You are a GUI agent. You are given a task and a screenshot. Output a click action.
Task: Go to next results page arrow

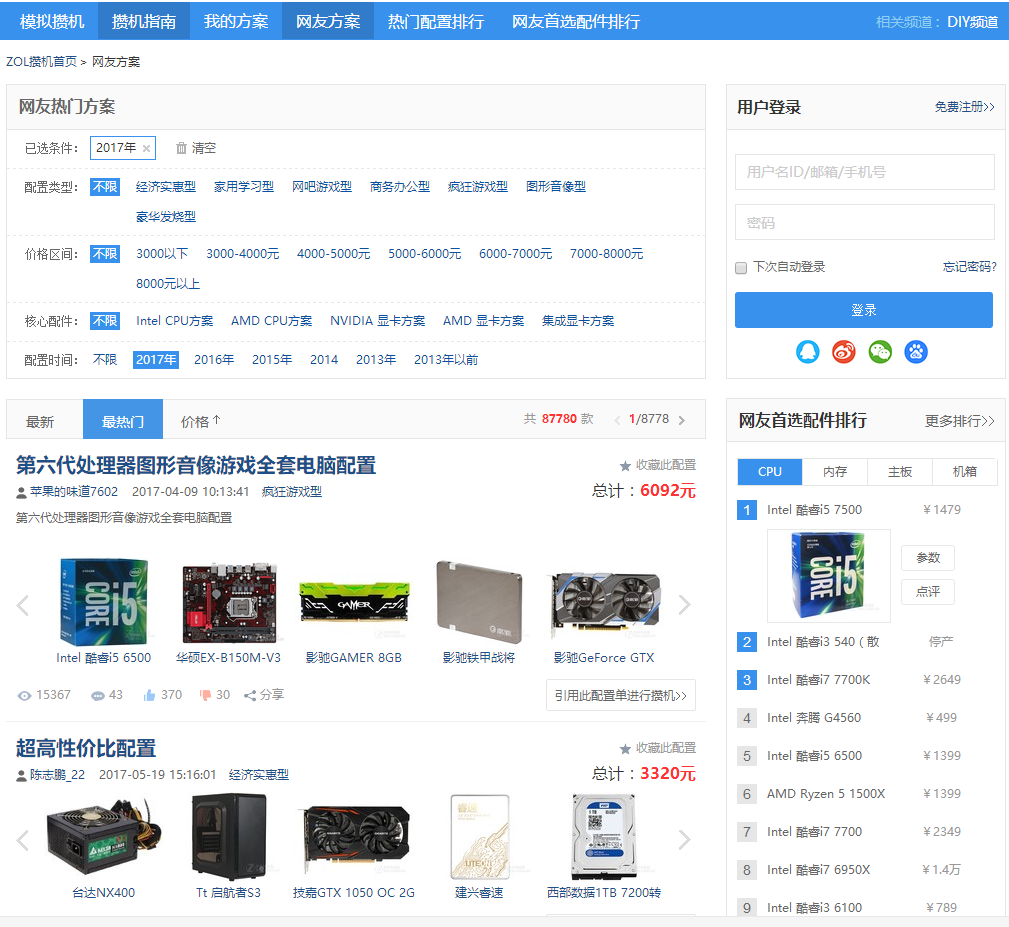point(682,420)
